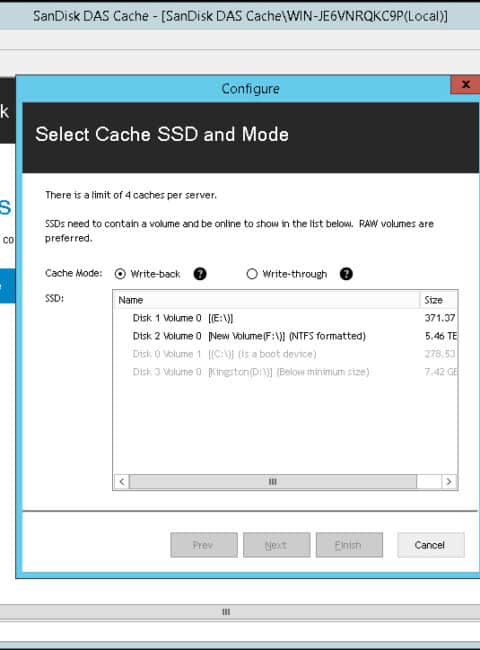Image resolution: width=480 pixels, height=650 pixels.
Task: Click the SanDisk DAS Cache title bar
Action: 240,16
